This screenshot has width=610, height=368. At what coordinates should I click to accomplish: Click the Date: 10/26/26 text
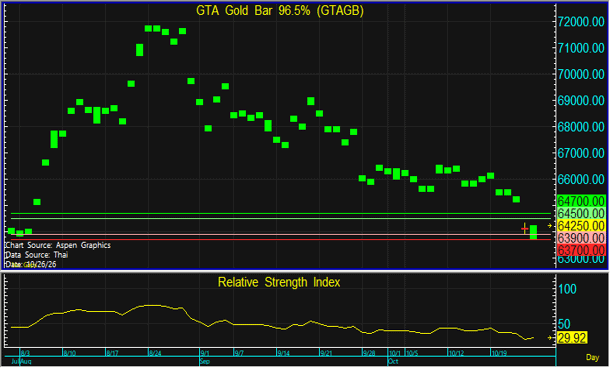click(x=31, y=265)
